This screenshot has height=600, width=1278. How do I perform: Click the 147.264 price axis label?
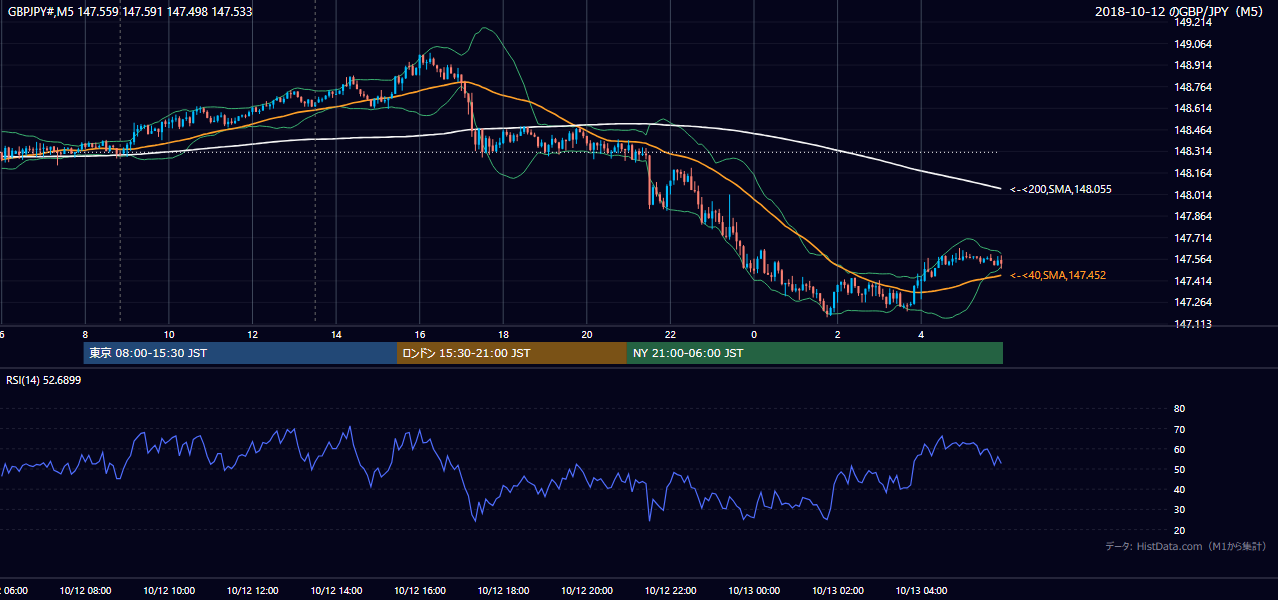(x=1193, y=302)
